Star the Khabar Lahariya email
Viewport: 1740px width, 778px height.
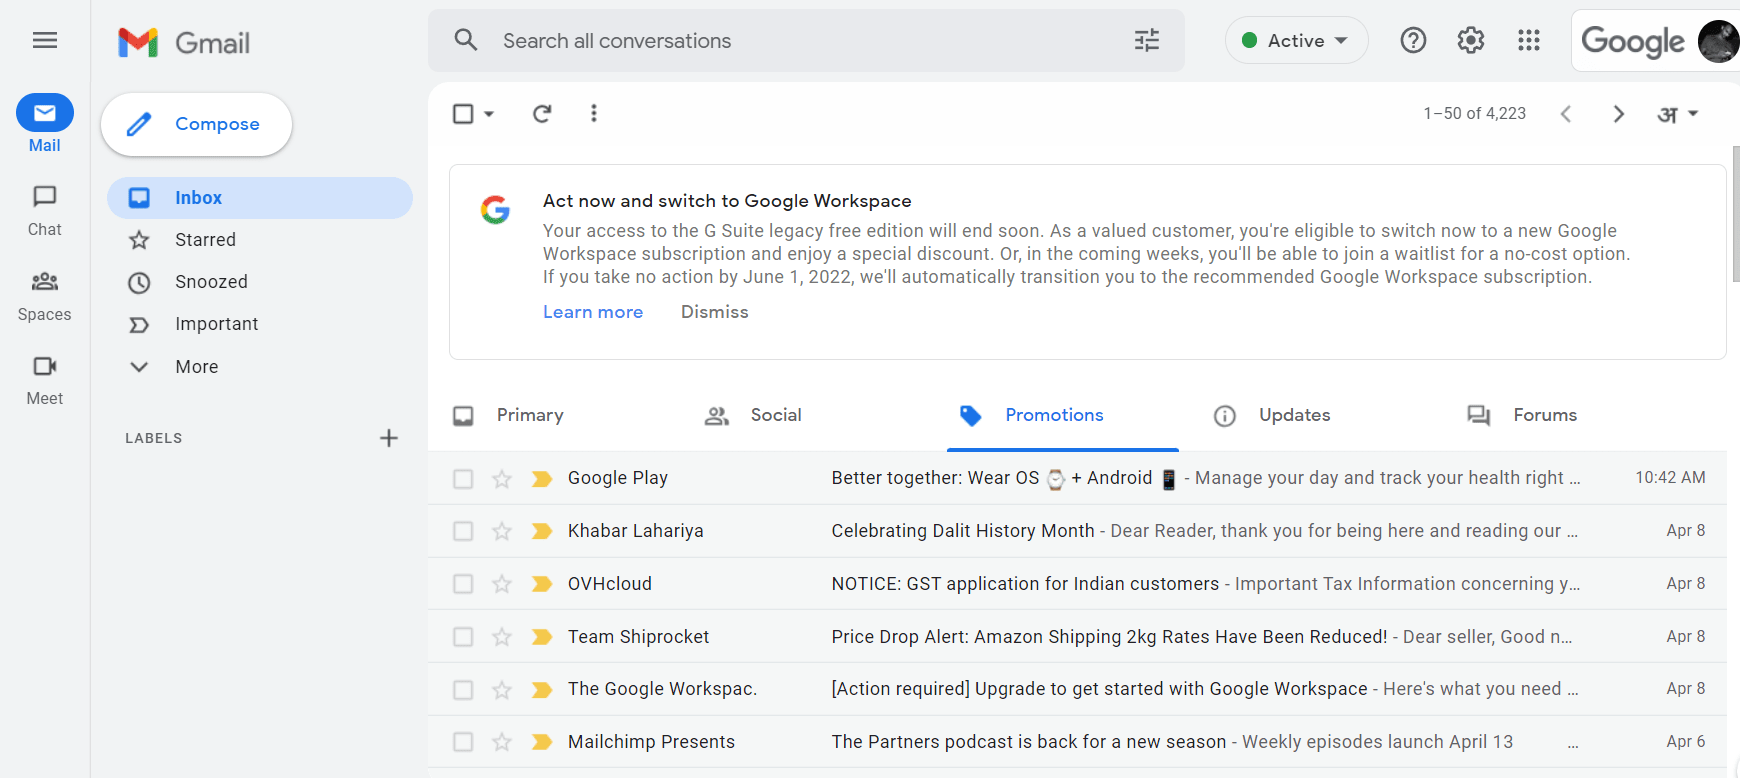coord(502,531)
